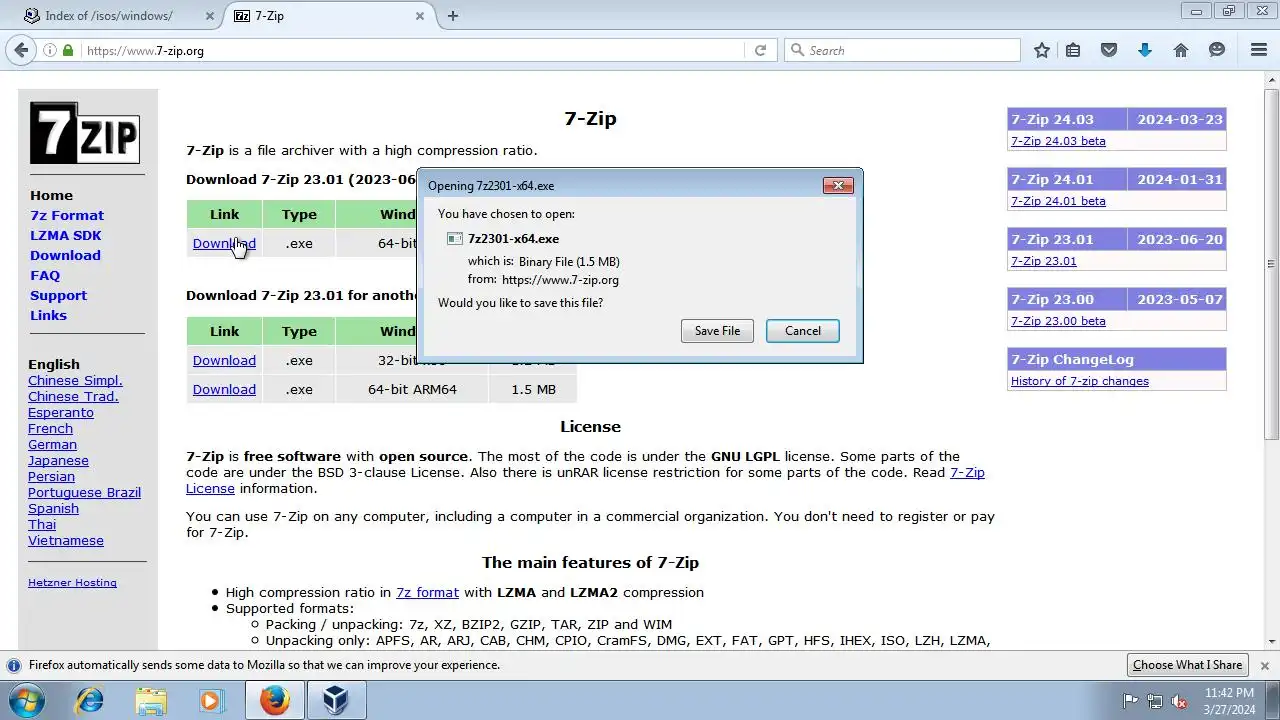Screen dimensions: 1280x720
Task: Click the muted volume tray icon
Action: point(1179,701)
